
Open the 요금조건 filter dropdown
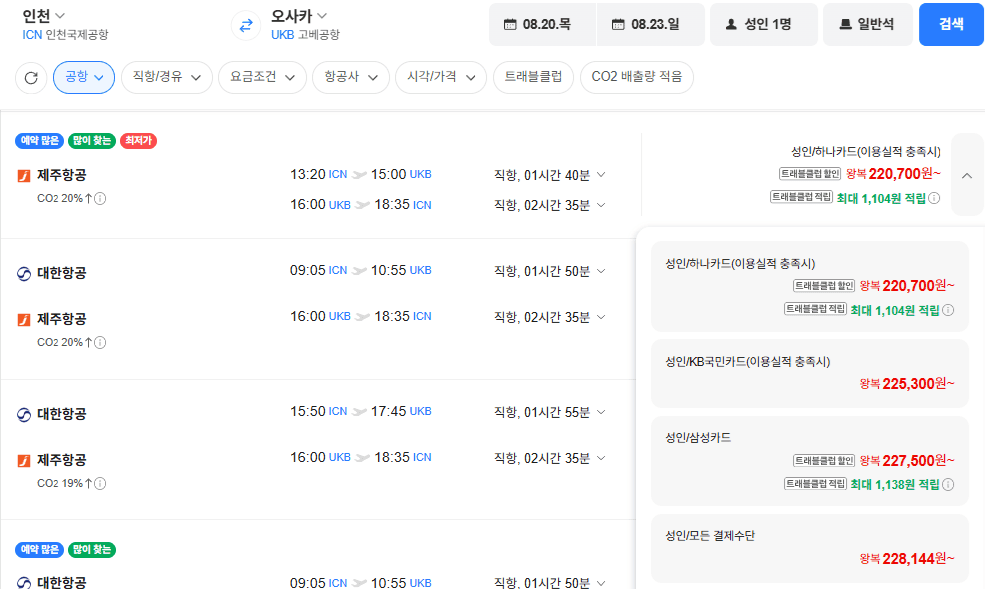[x=262, y=77]
